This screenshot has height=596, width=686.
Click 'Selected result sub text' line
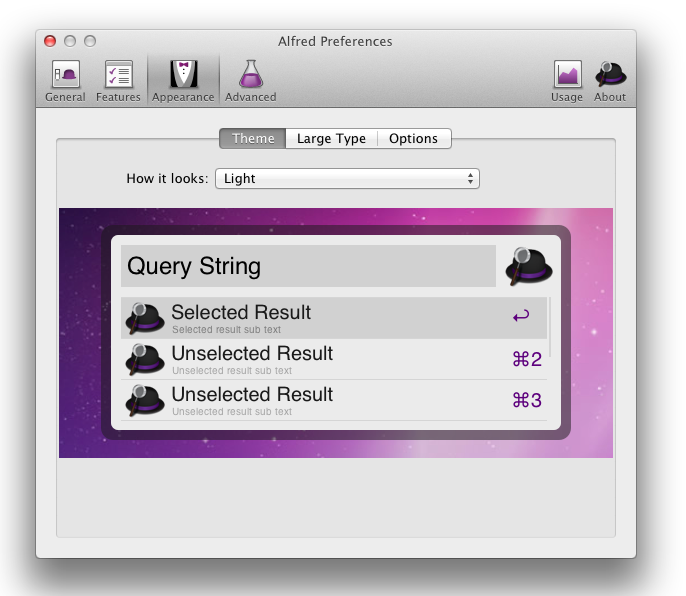[x=226, y=330]
